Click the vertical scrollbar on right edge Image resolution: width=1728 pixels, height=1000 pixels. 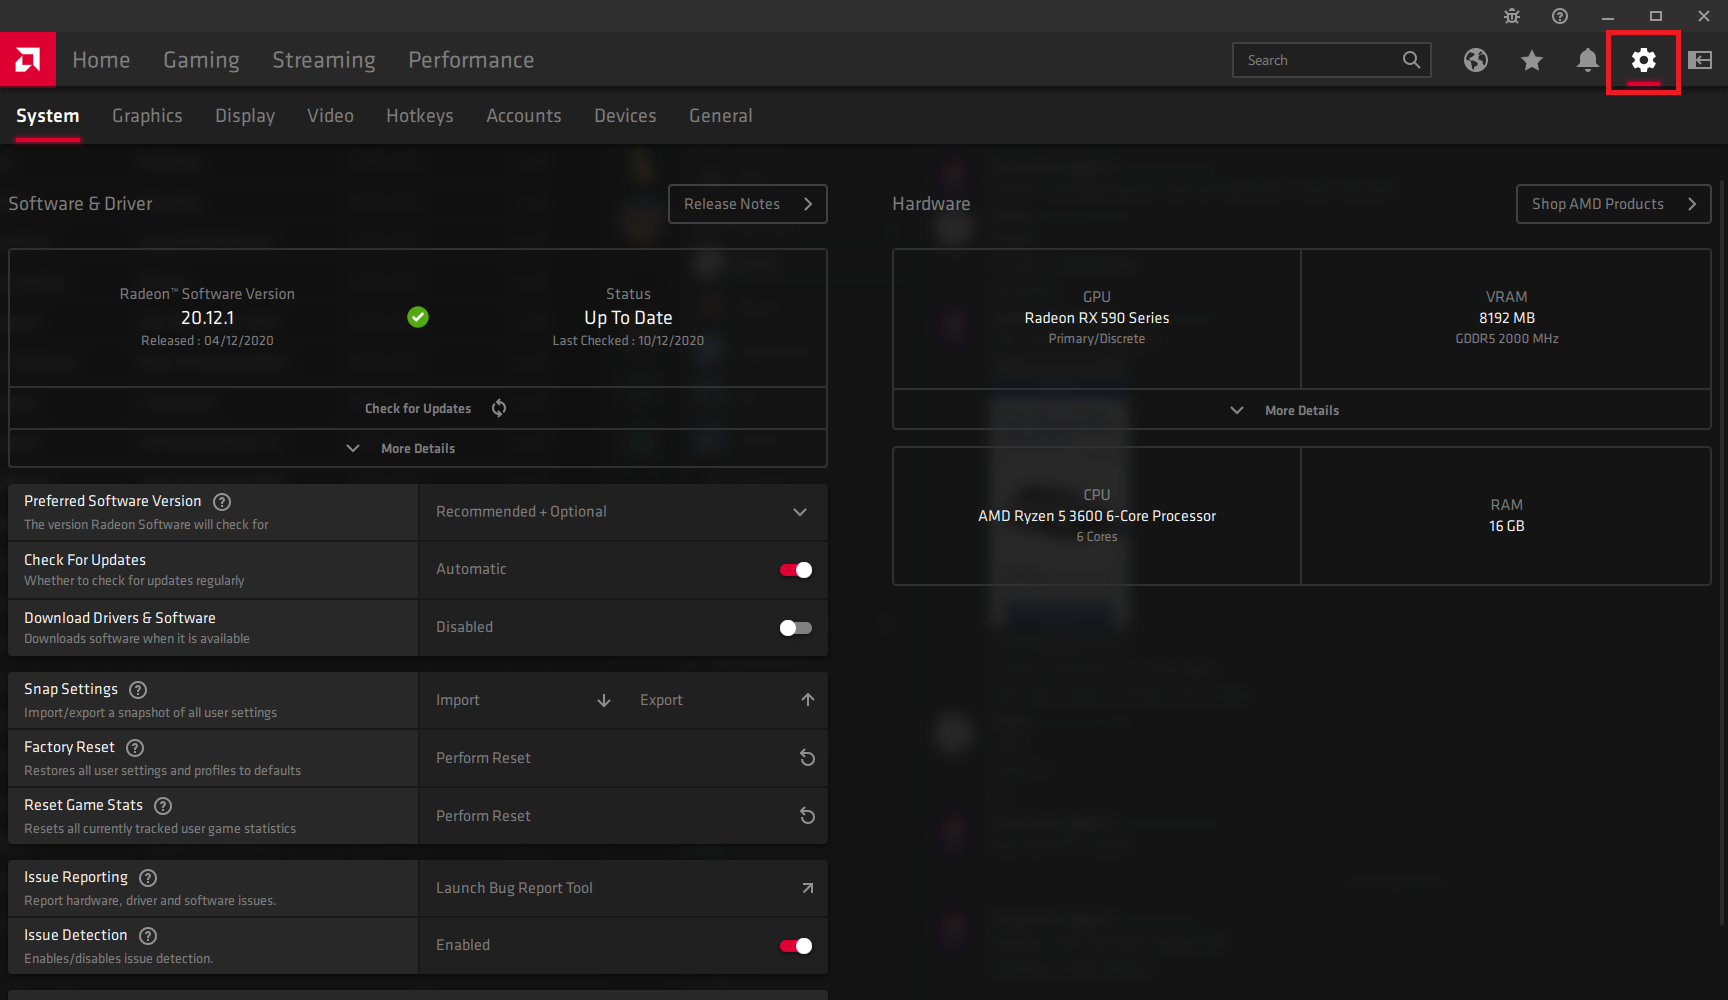point(1722,552)
